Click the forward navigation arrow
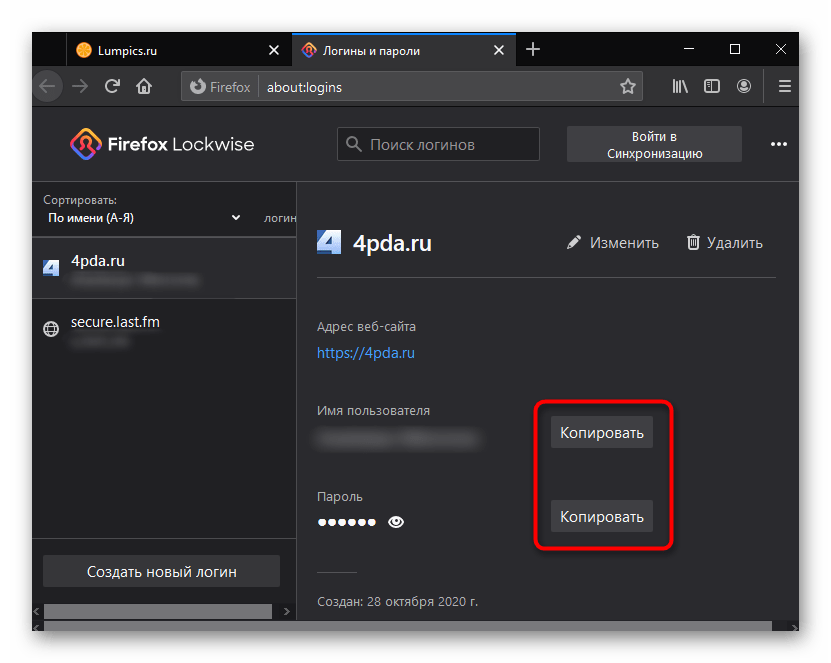 click(80, 86)
